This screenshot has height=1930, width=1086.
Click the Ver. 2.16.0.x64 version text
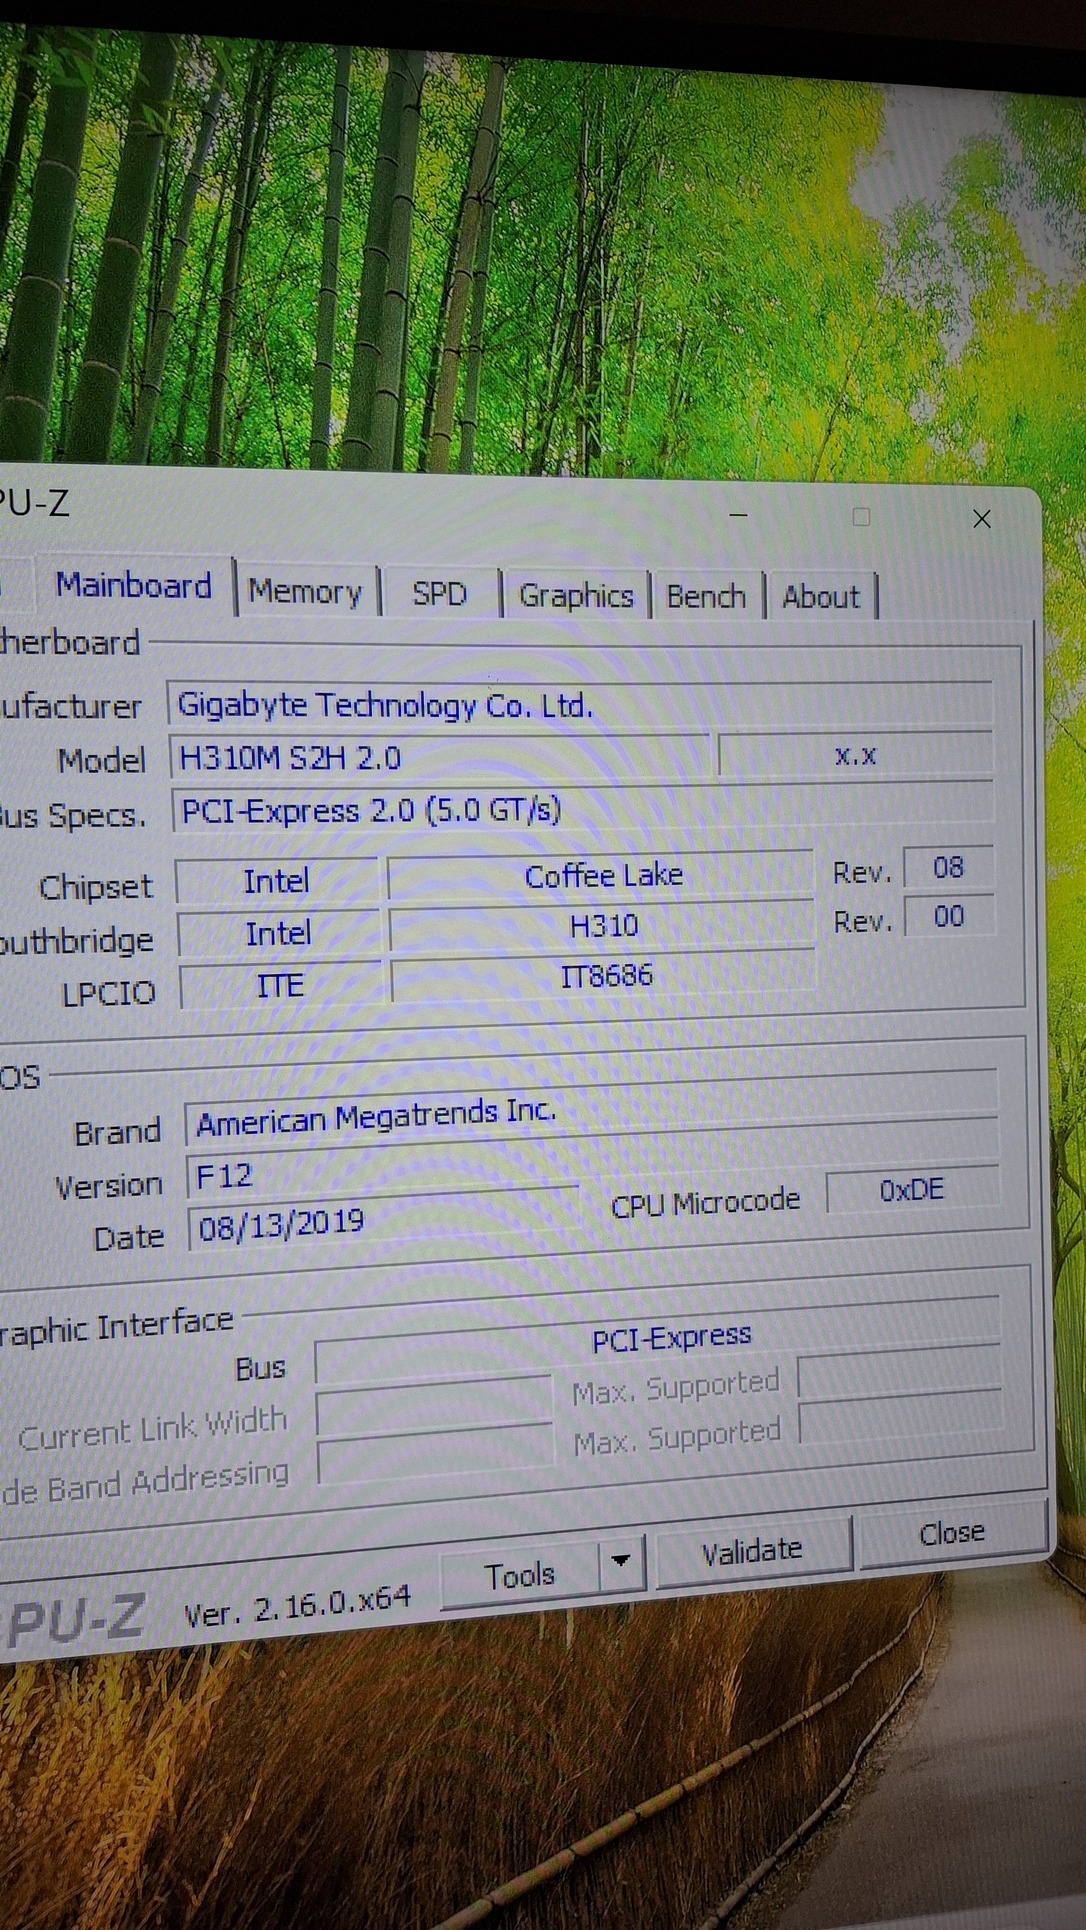click(297, 1607)
